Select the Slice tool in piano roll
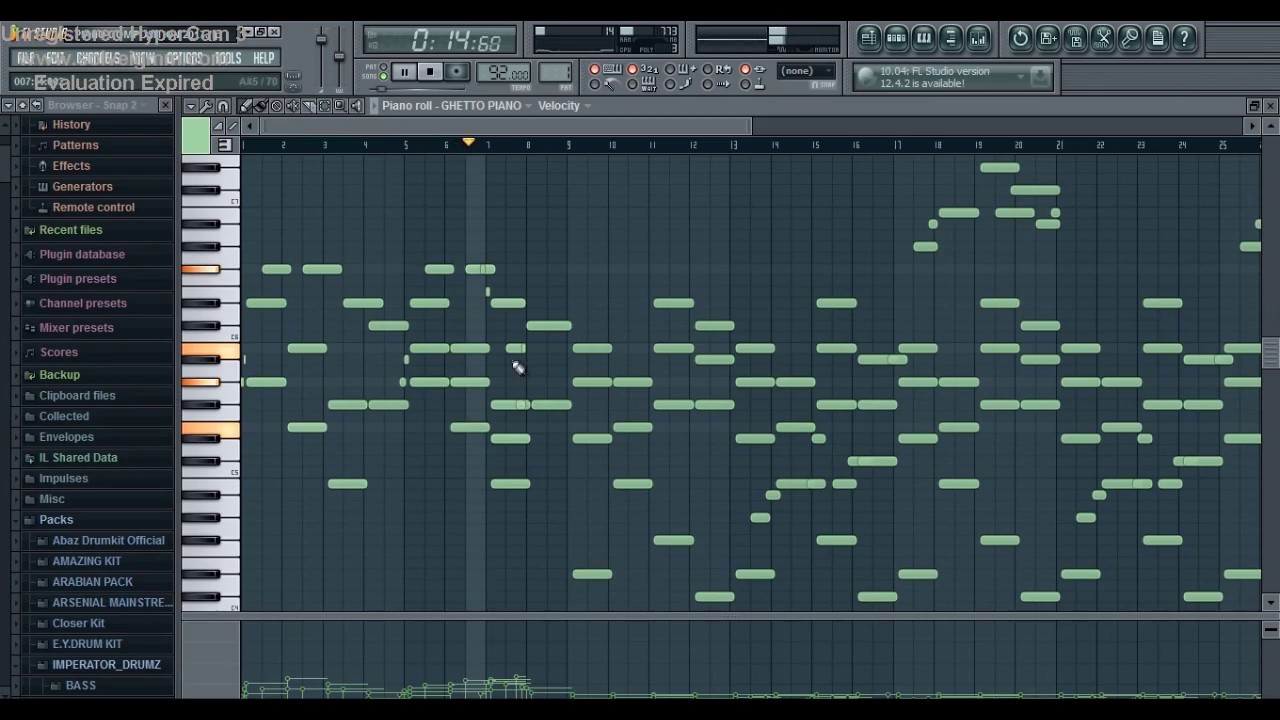 click(x=308, y=106)
